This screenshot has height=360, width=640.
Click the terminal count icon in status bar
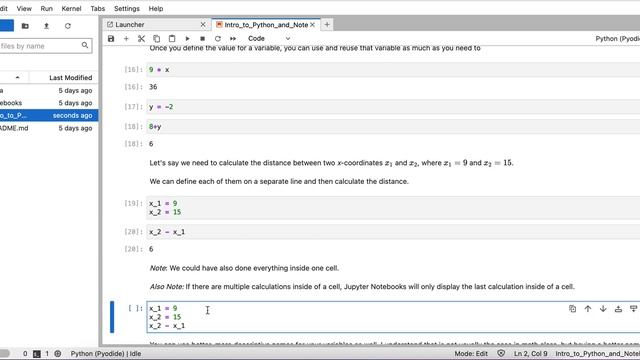(x=37, y=354)
